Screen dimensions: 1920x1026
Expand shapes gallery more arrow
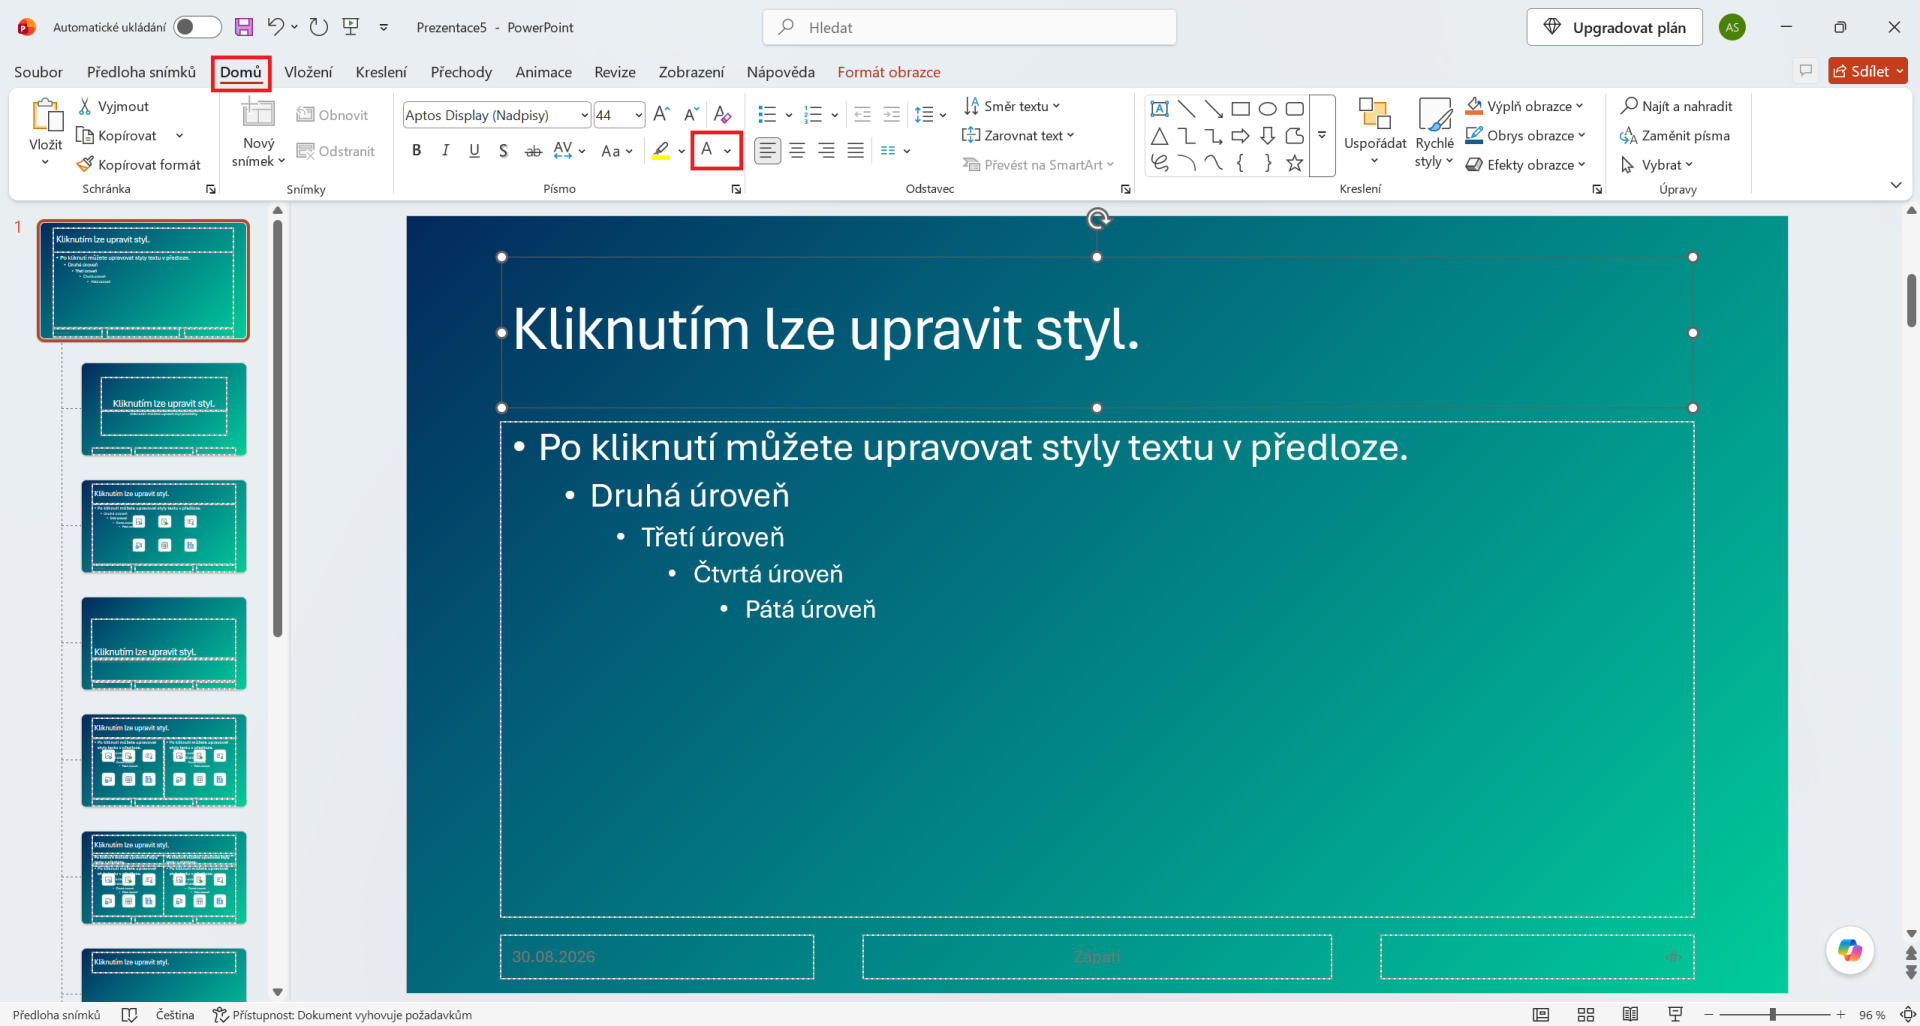point(1322,135)
